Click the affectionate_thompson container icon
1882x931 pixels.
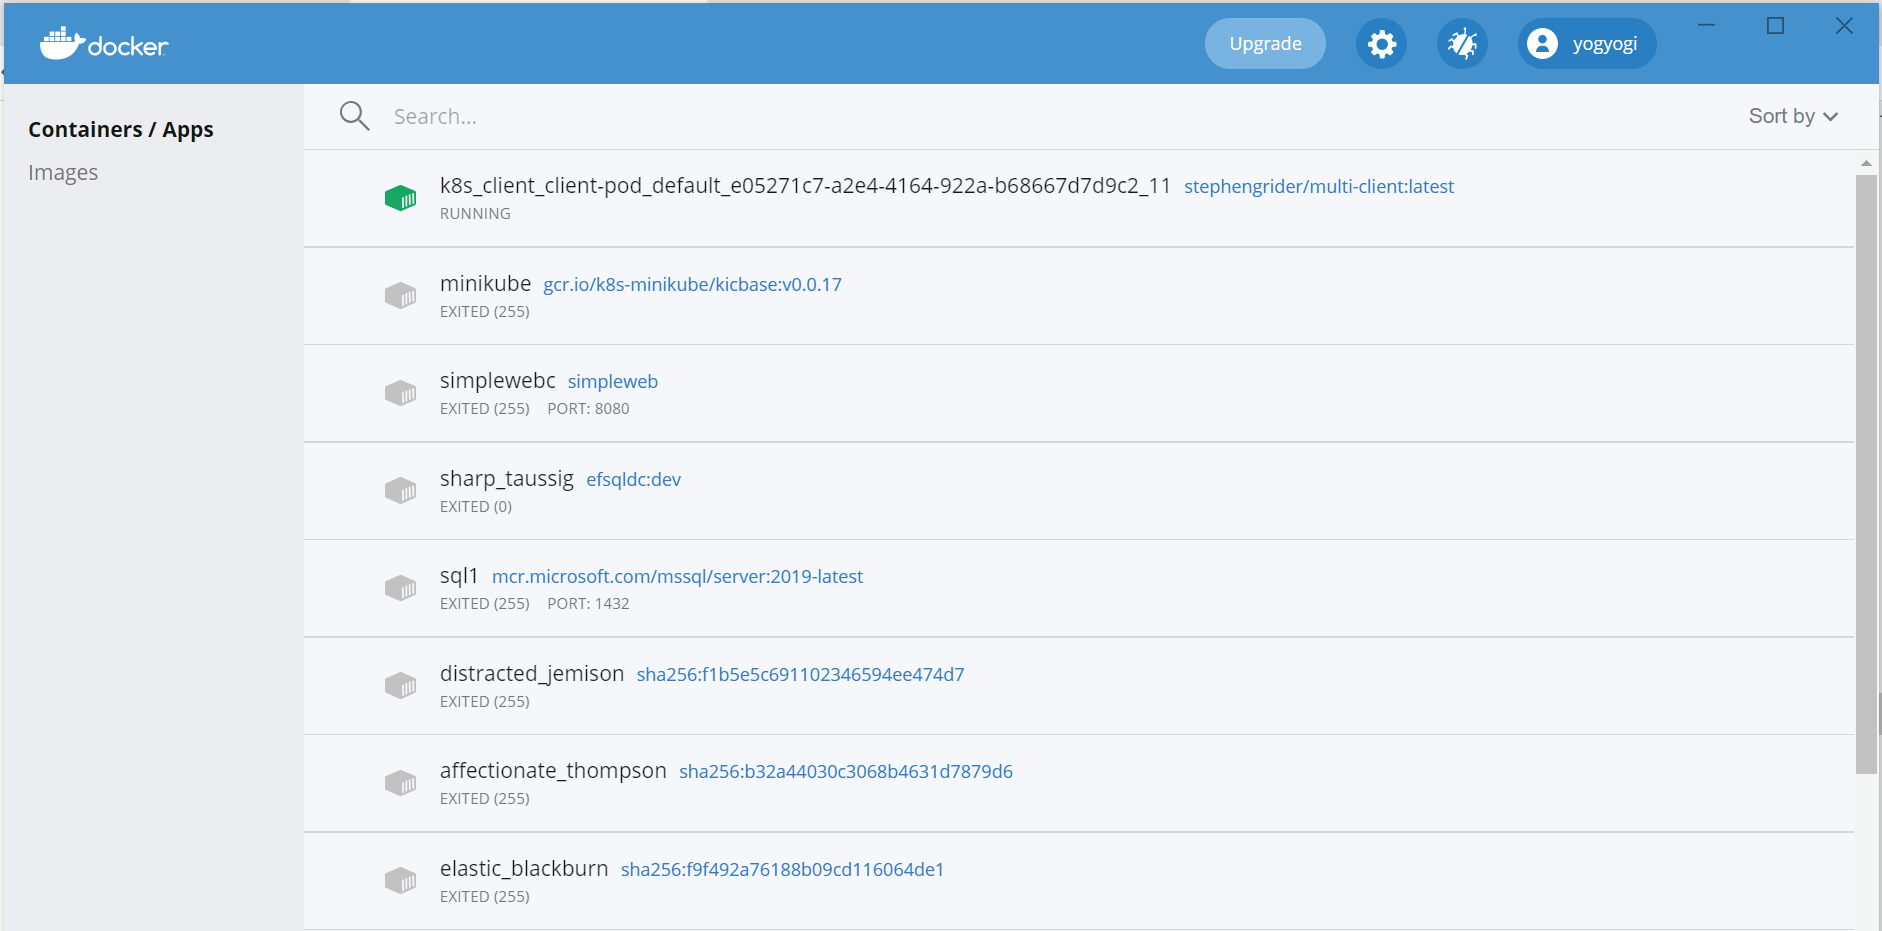pyautogui.click(x=400, y=783)
